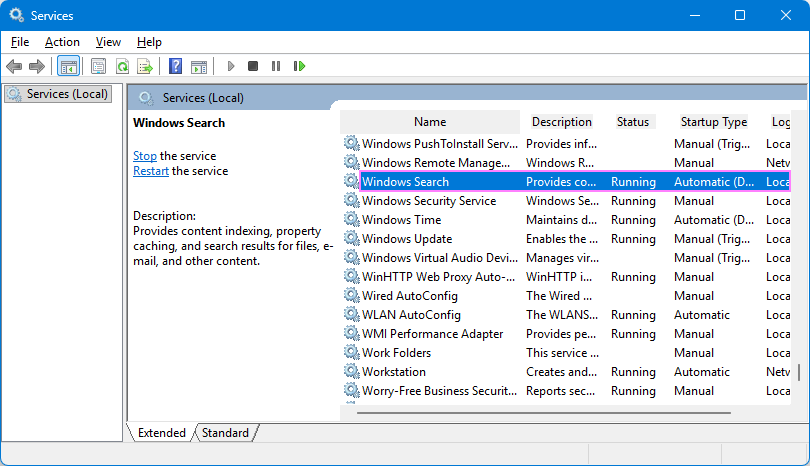Viewport: 810px width, 466px height.
Task: Select the Windows Security Service name
Action: click(429, 201)
